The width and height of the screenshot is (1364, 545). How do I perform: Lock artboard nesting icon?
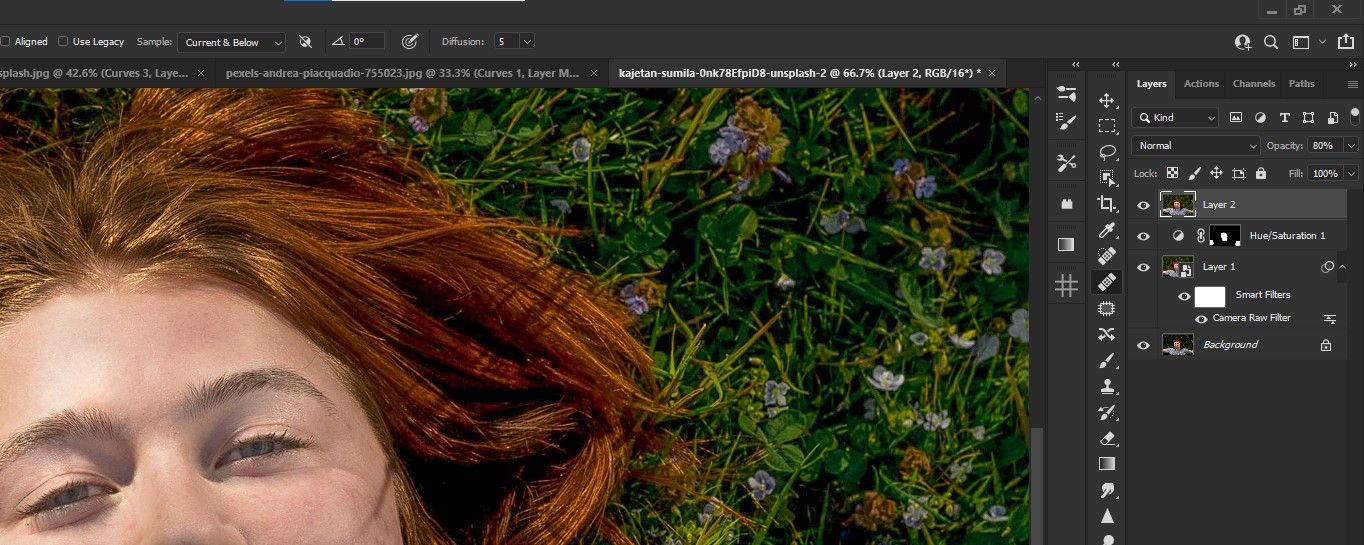[x=1239, y=173]
